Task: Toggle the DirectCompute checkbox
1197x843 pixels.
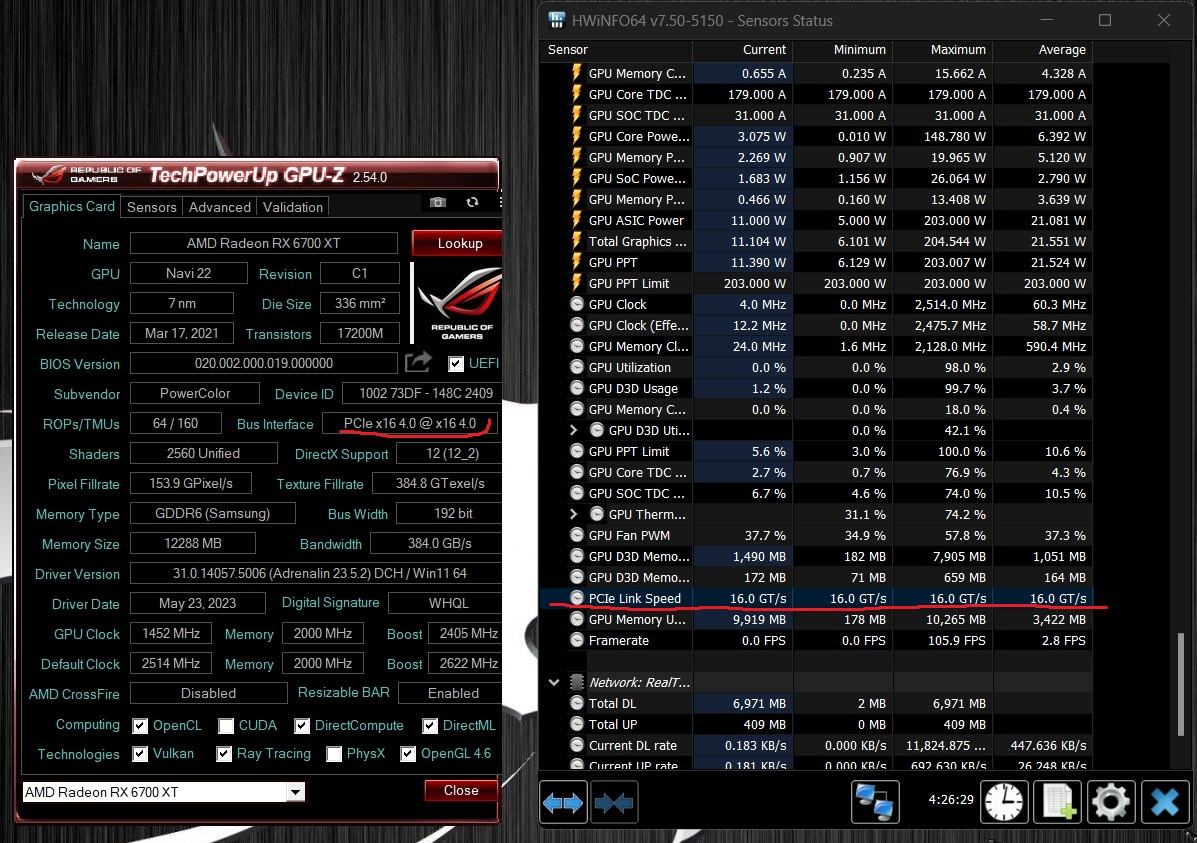Action: [x=302, y=725]
